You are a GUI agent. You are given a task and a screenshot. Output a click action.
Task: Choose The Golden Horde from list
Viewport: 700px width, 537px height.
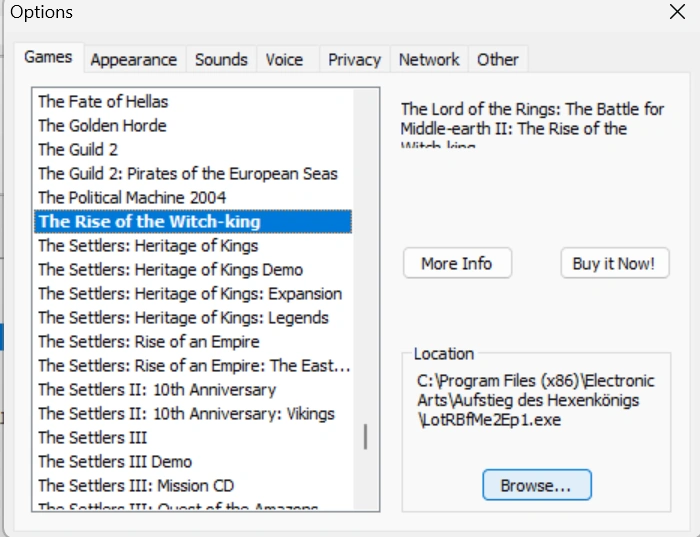click(102, 125)
